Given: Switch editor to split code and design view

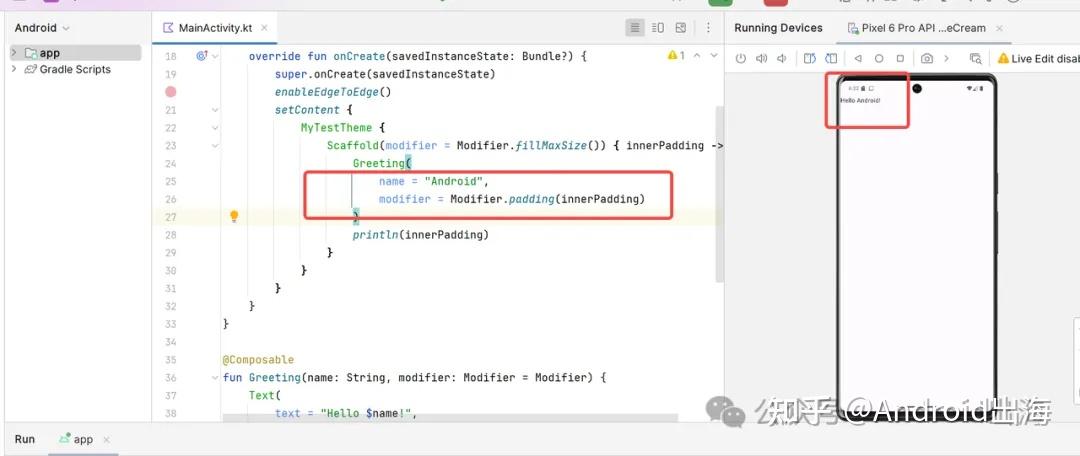Looking at the screenshot, I should point(657,28).
